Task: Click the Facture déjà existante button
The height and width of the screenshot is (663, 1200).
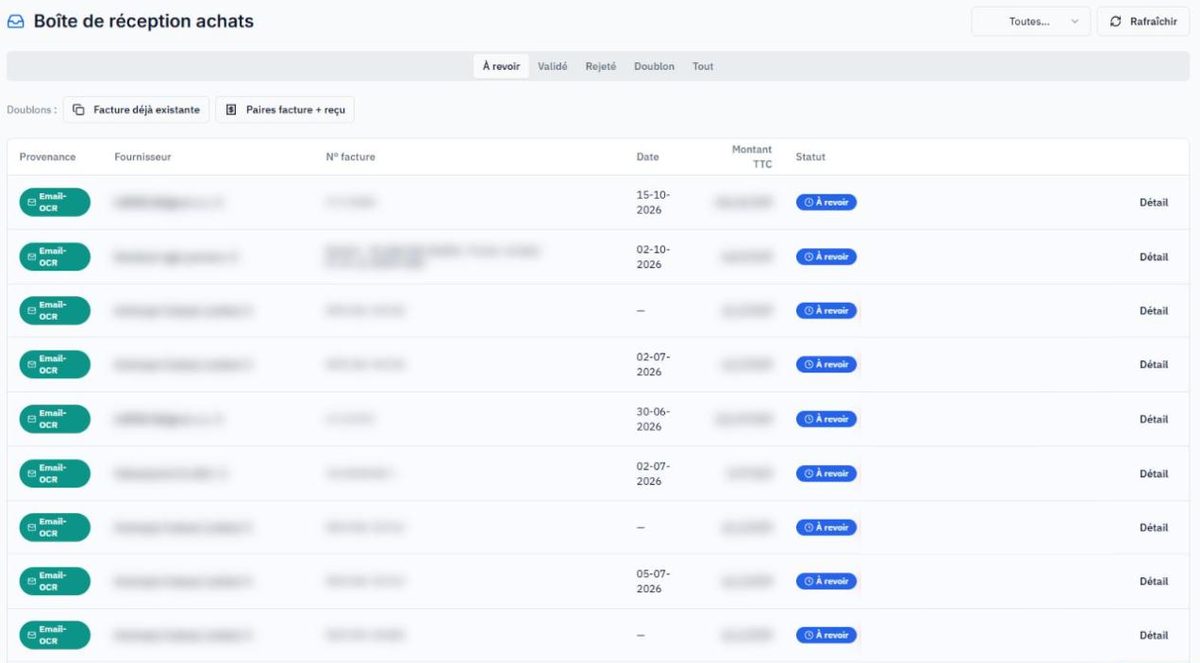Action: (x=136, y=110)
